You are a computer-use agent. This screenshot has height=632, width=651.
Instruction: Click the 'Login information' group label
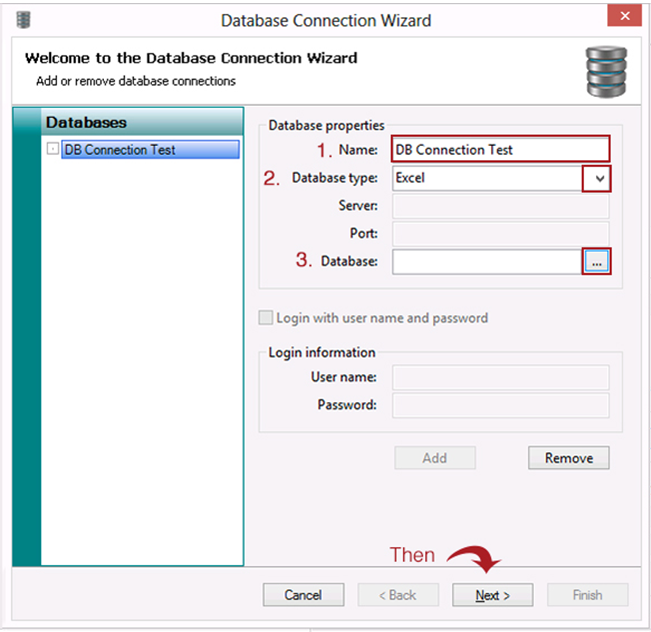pyautogui.click(x=322, y=353)
